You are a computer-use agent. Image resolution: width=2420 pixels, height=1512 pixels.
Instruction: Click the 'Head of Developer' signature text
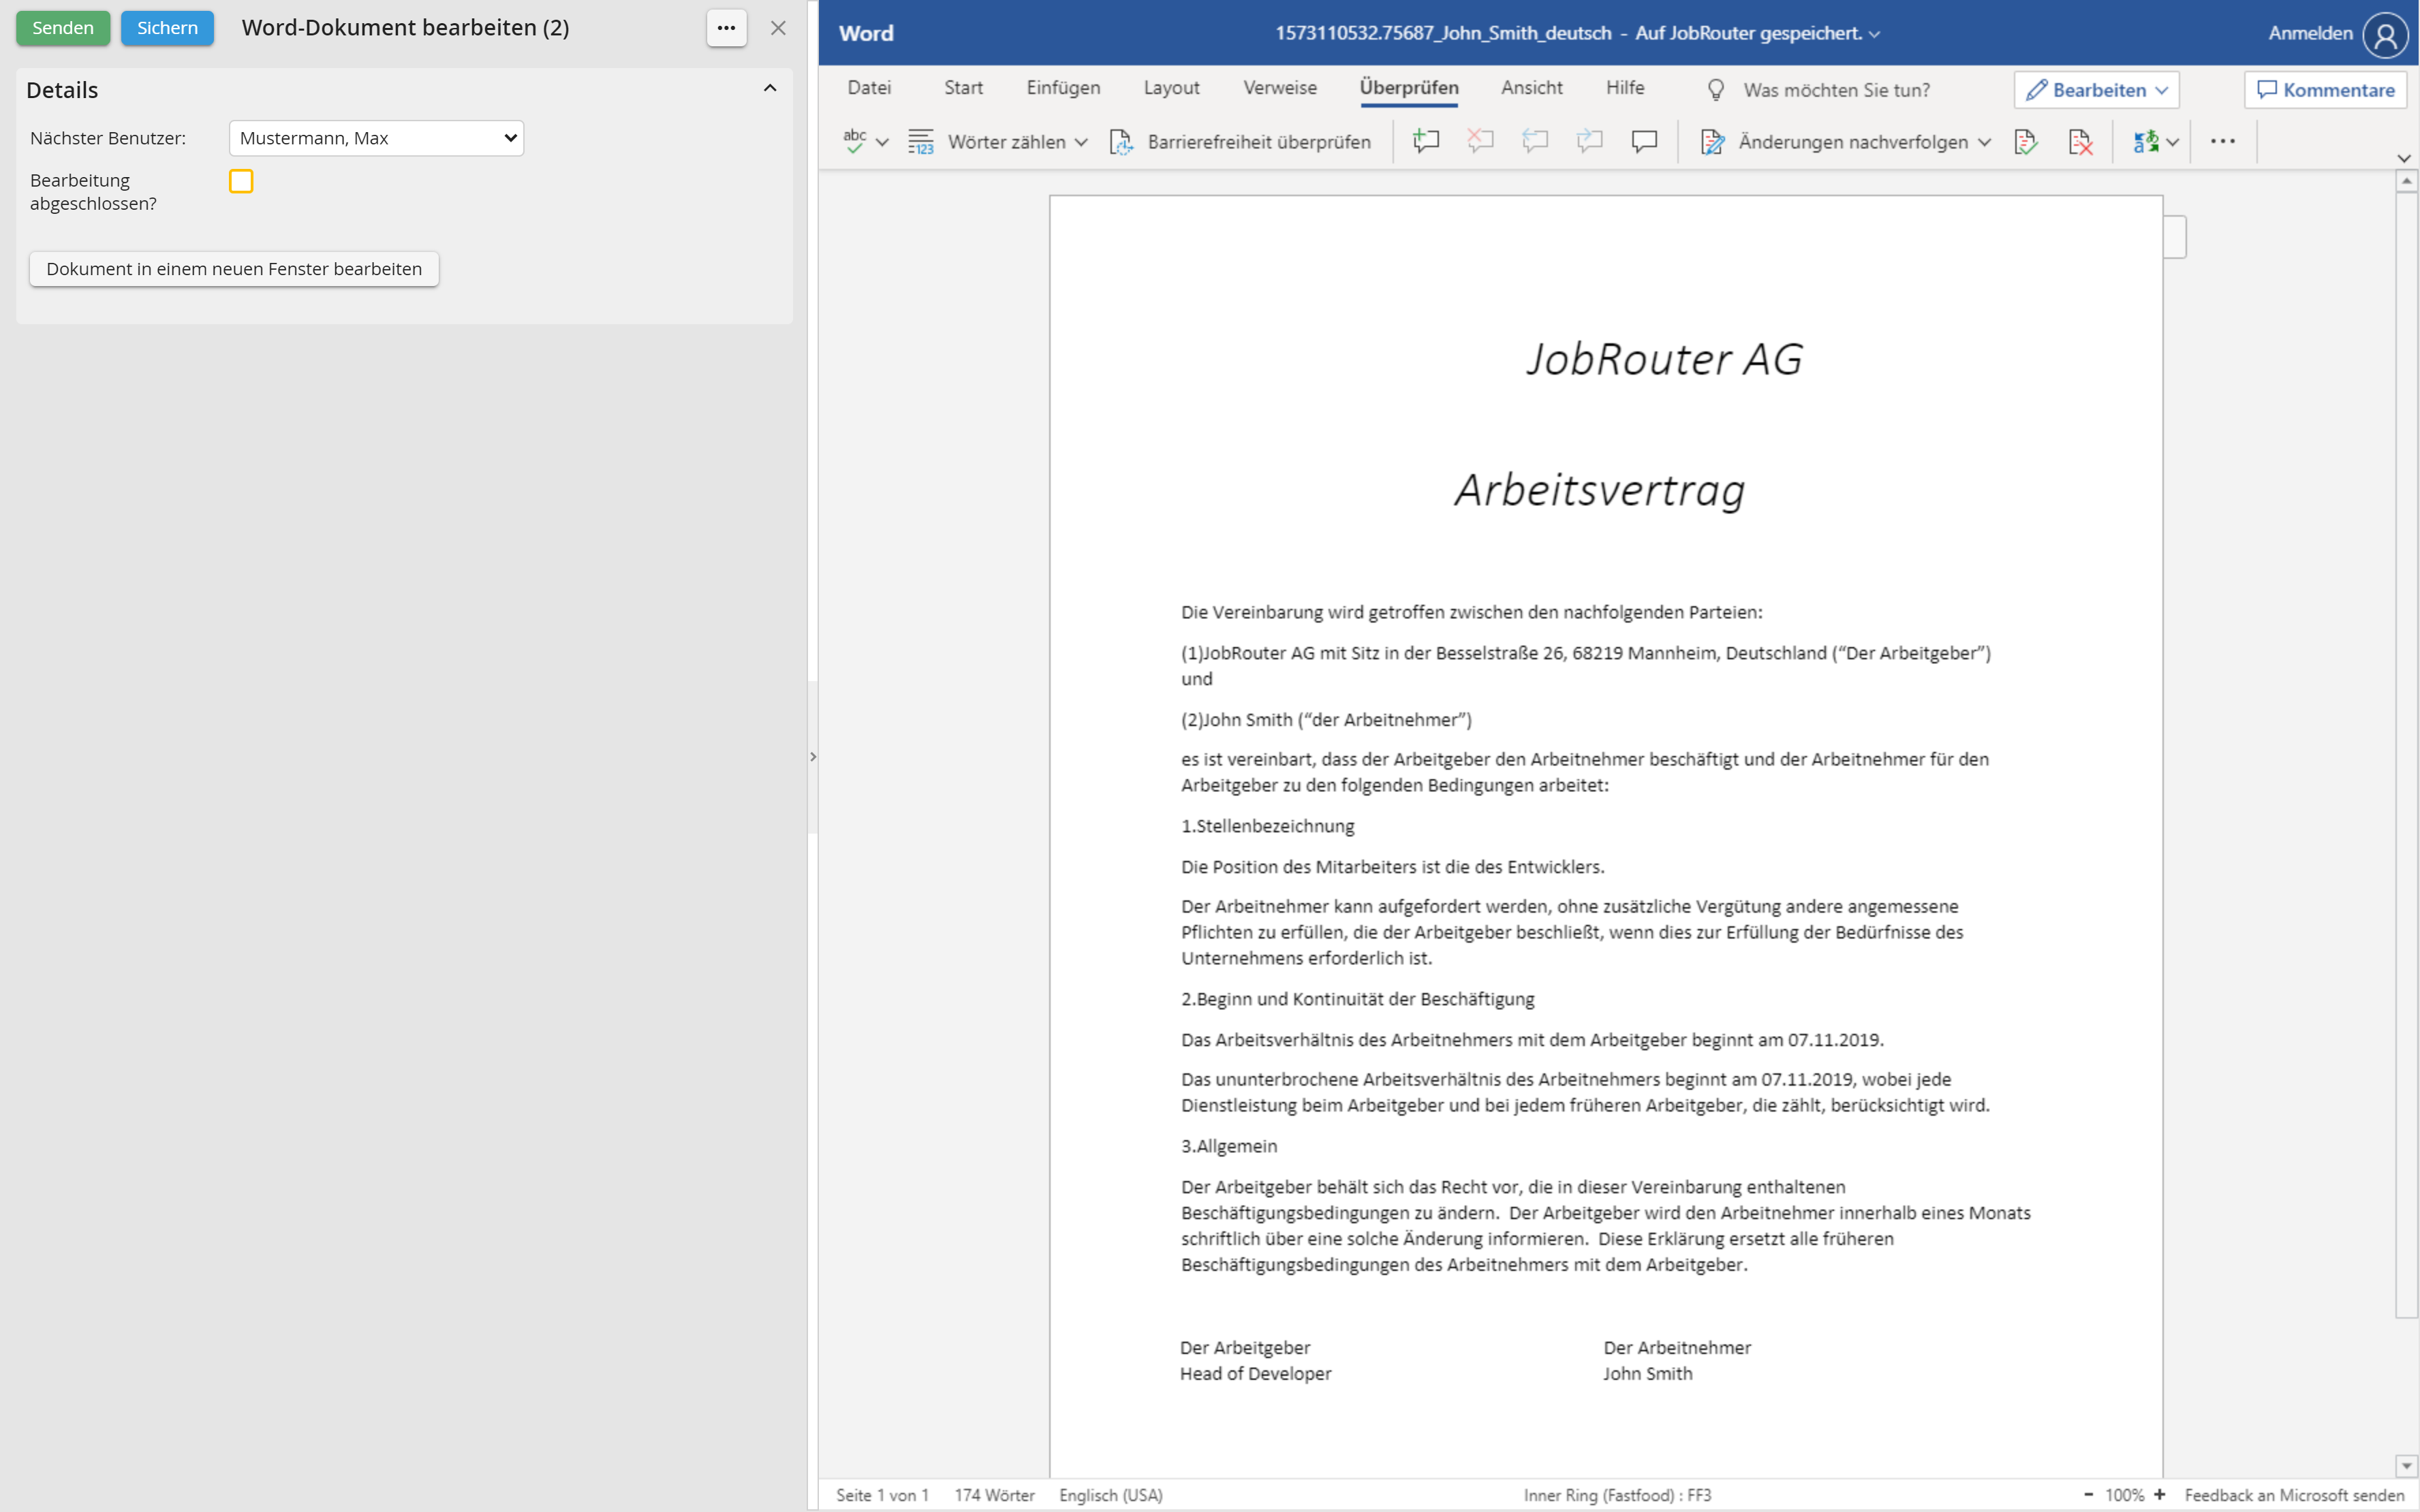click(x=1255, y=1374)
